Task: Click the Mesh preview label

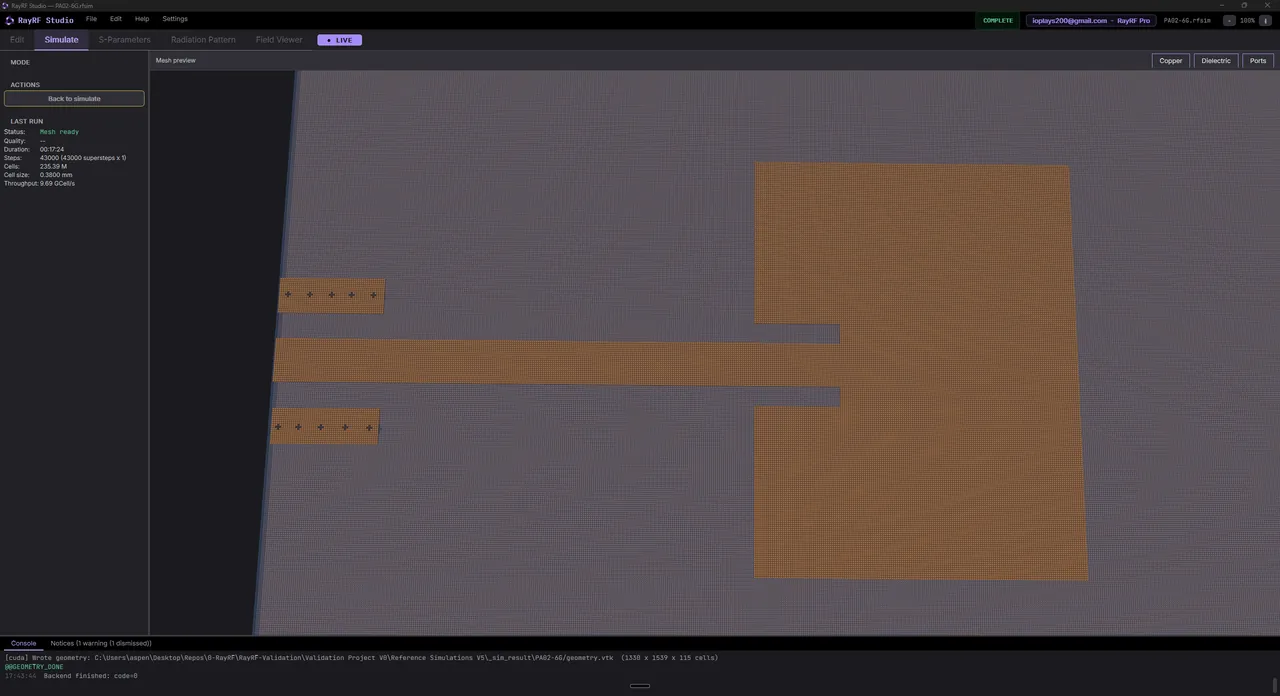Action: [x=175, y=60]
